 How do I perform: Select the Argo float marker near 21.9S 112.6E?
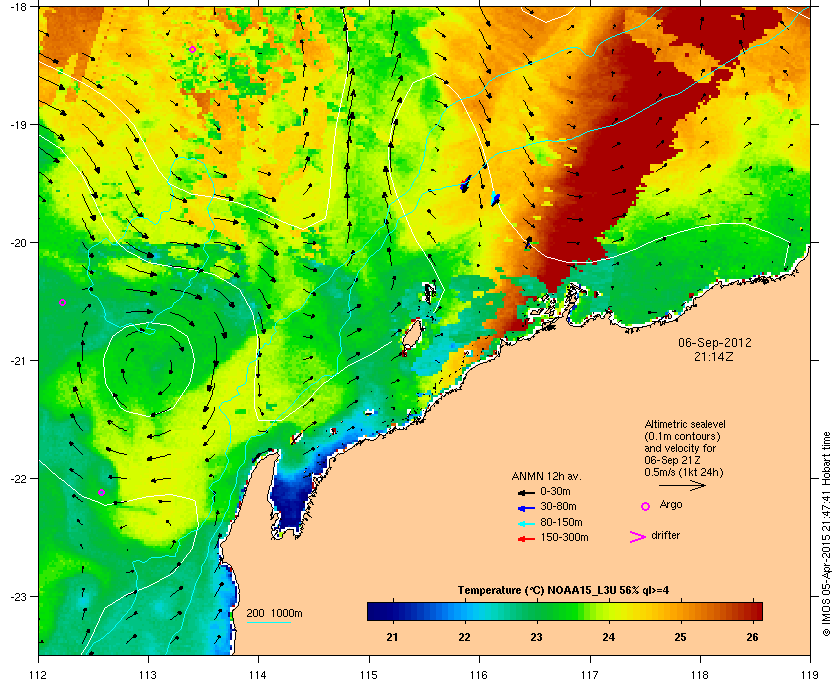coord(101,492)
